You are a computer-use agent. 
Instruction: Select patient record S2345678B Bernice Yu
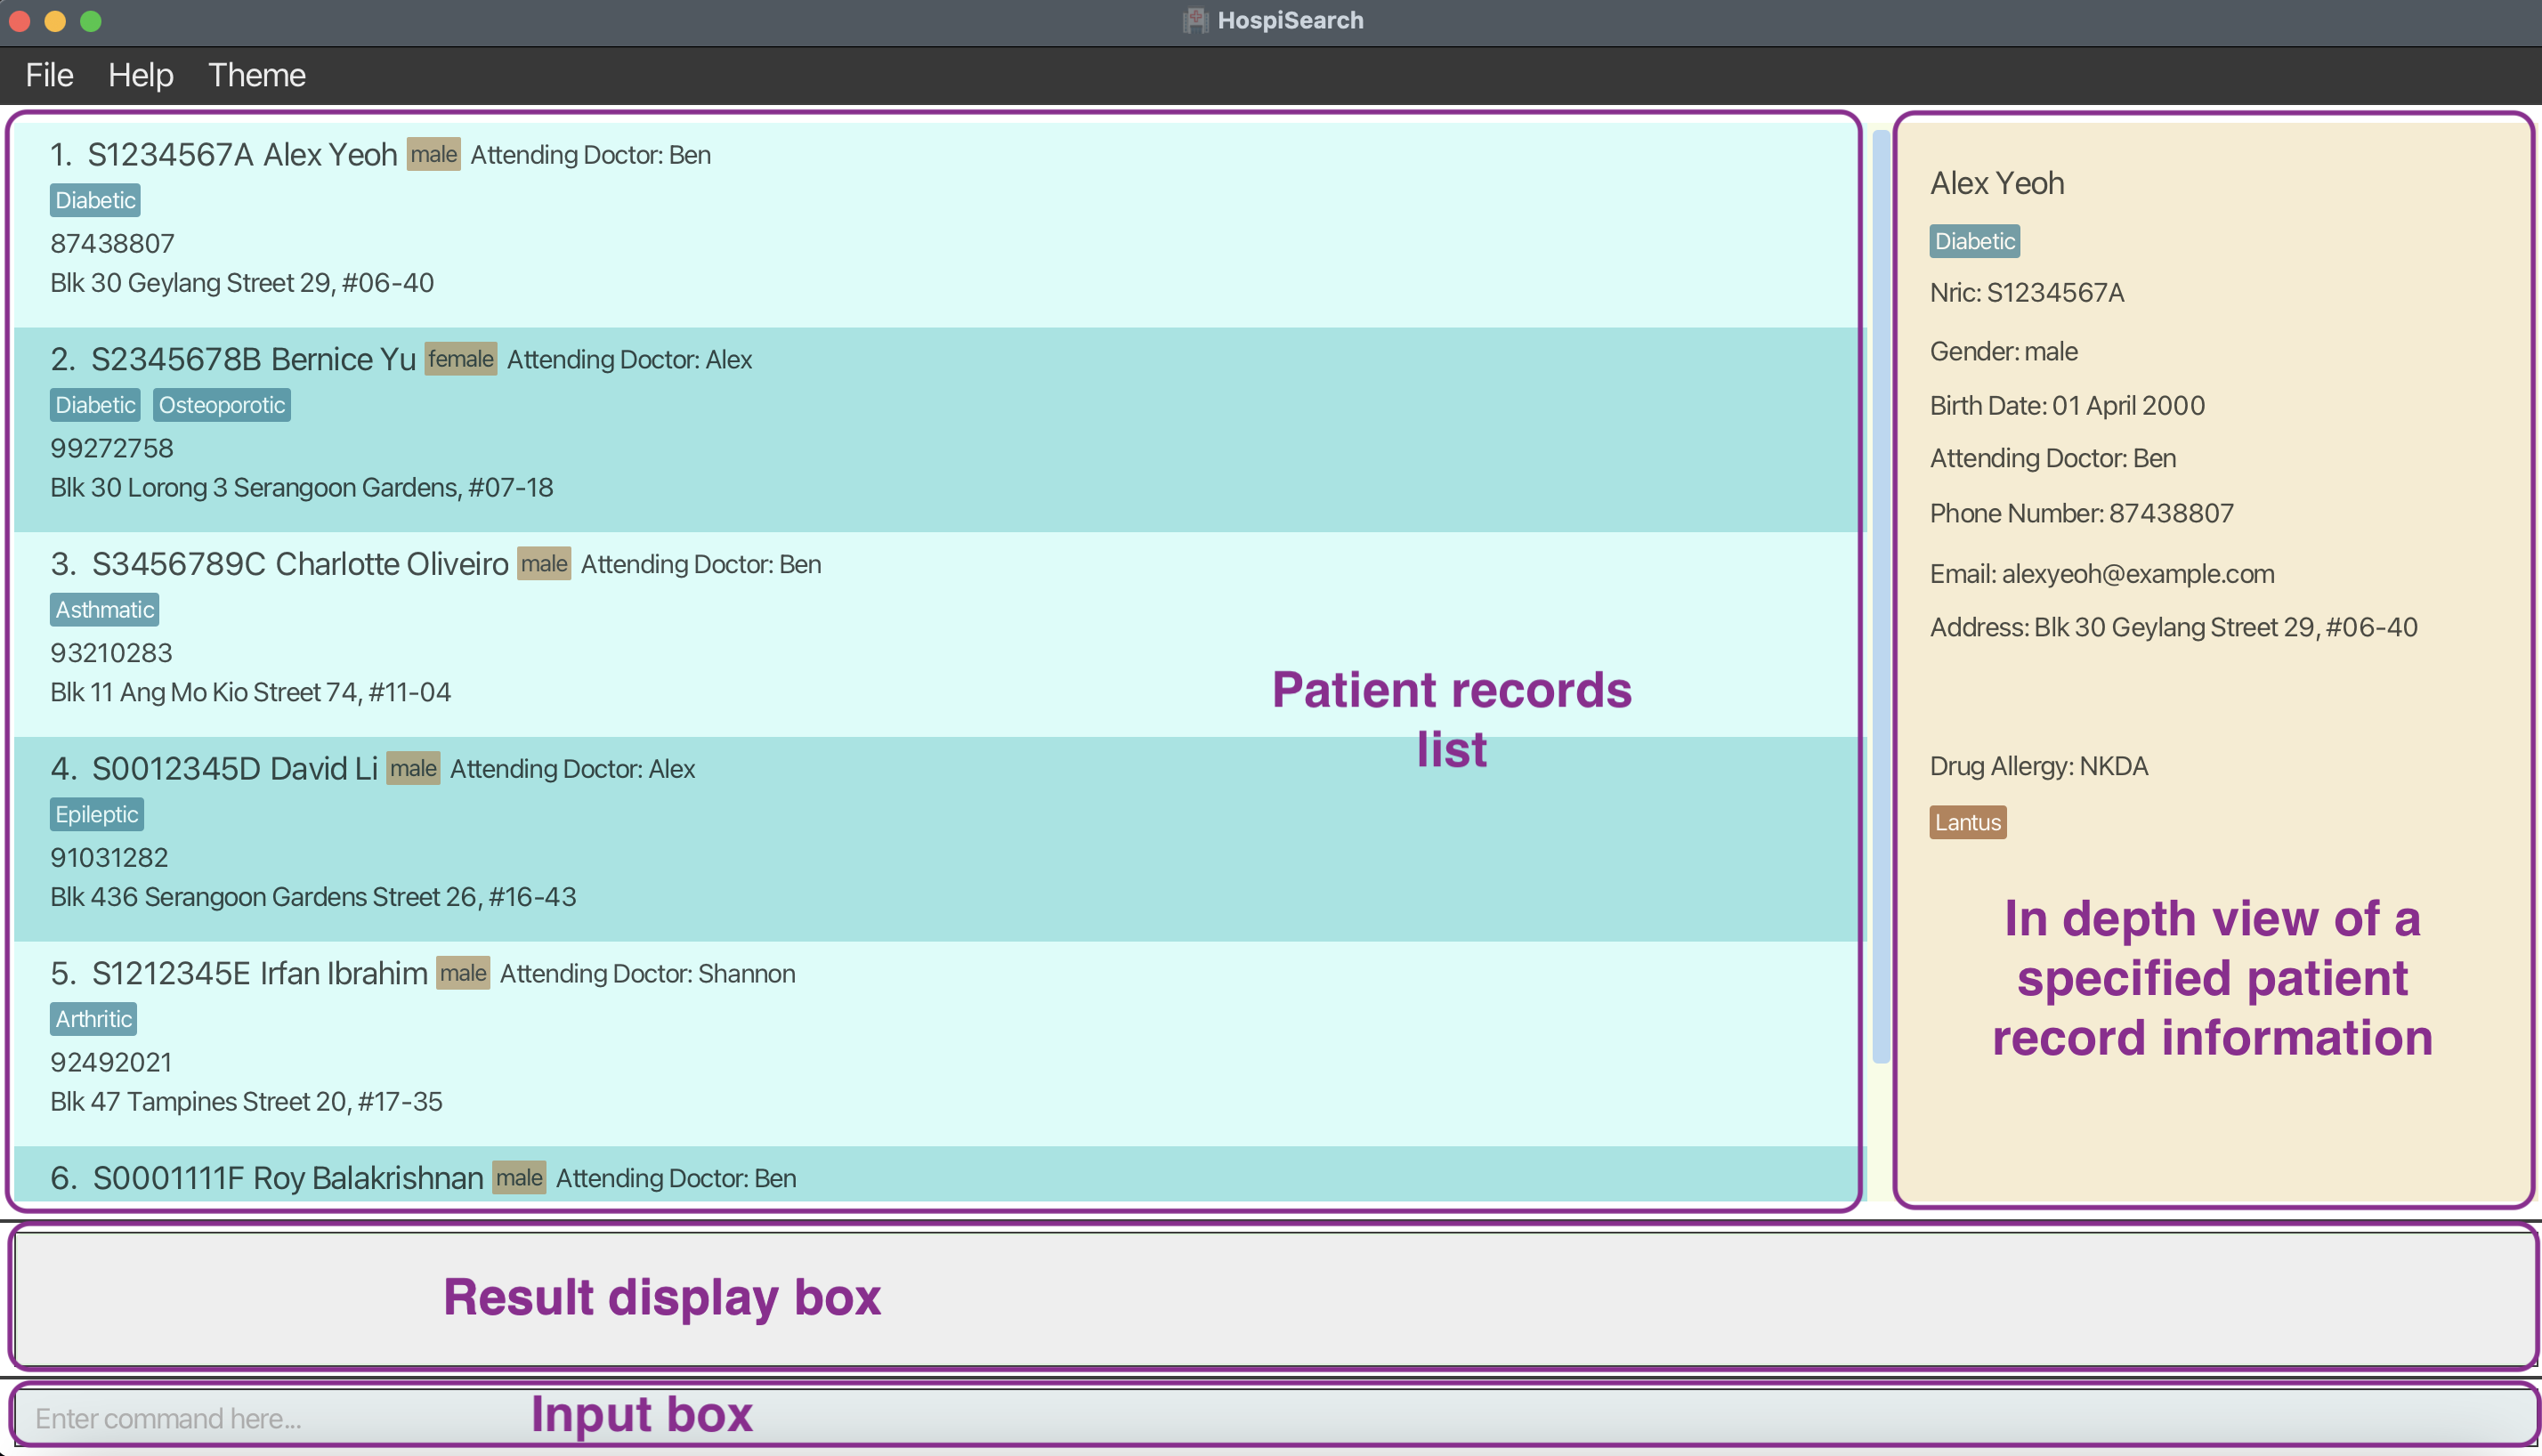(938, 429)
